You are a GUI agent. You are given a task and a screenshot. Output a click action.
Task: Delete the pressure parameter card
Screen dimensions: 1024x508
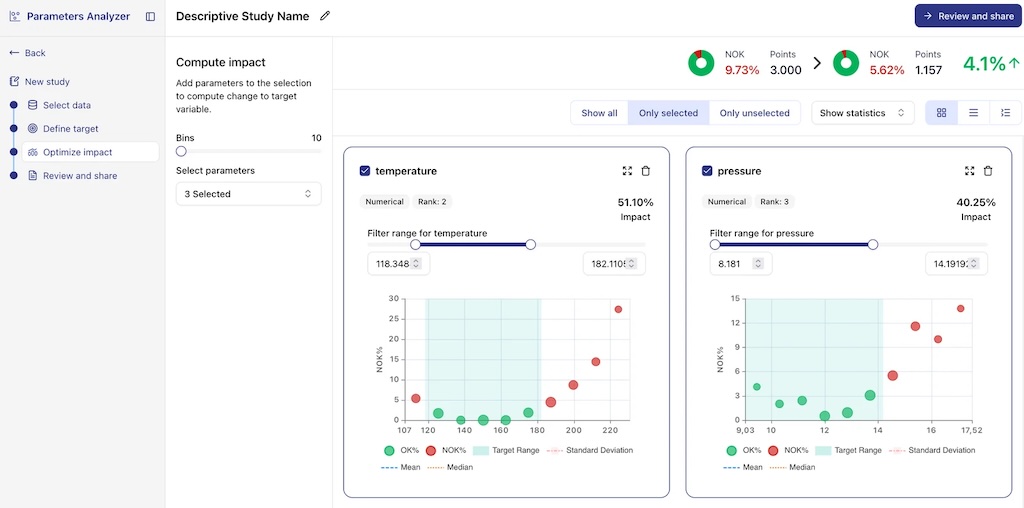point(988,171)
